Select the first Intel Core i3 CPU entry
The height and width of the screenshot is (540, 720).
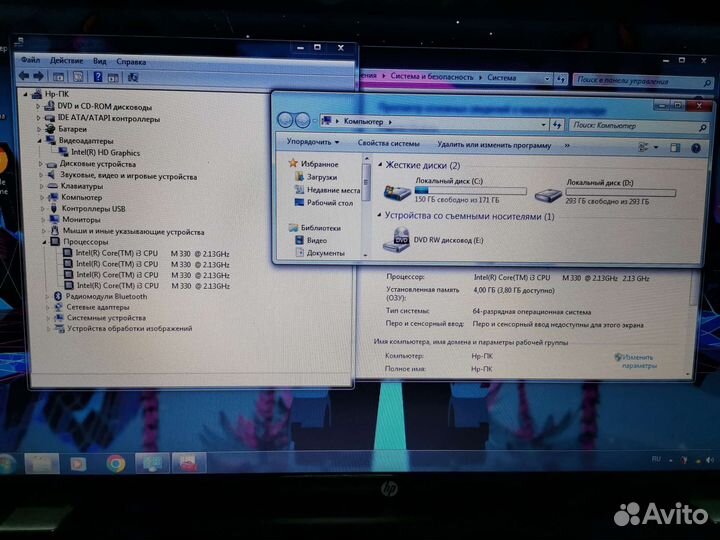(152, 253)
